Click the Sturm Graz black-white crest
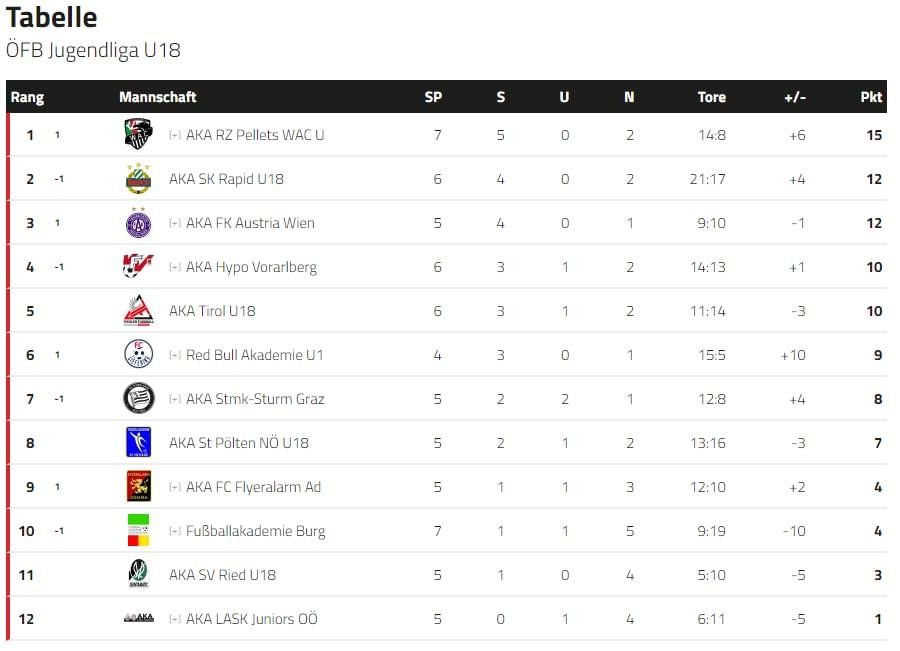 138,398
